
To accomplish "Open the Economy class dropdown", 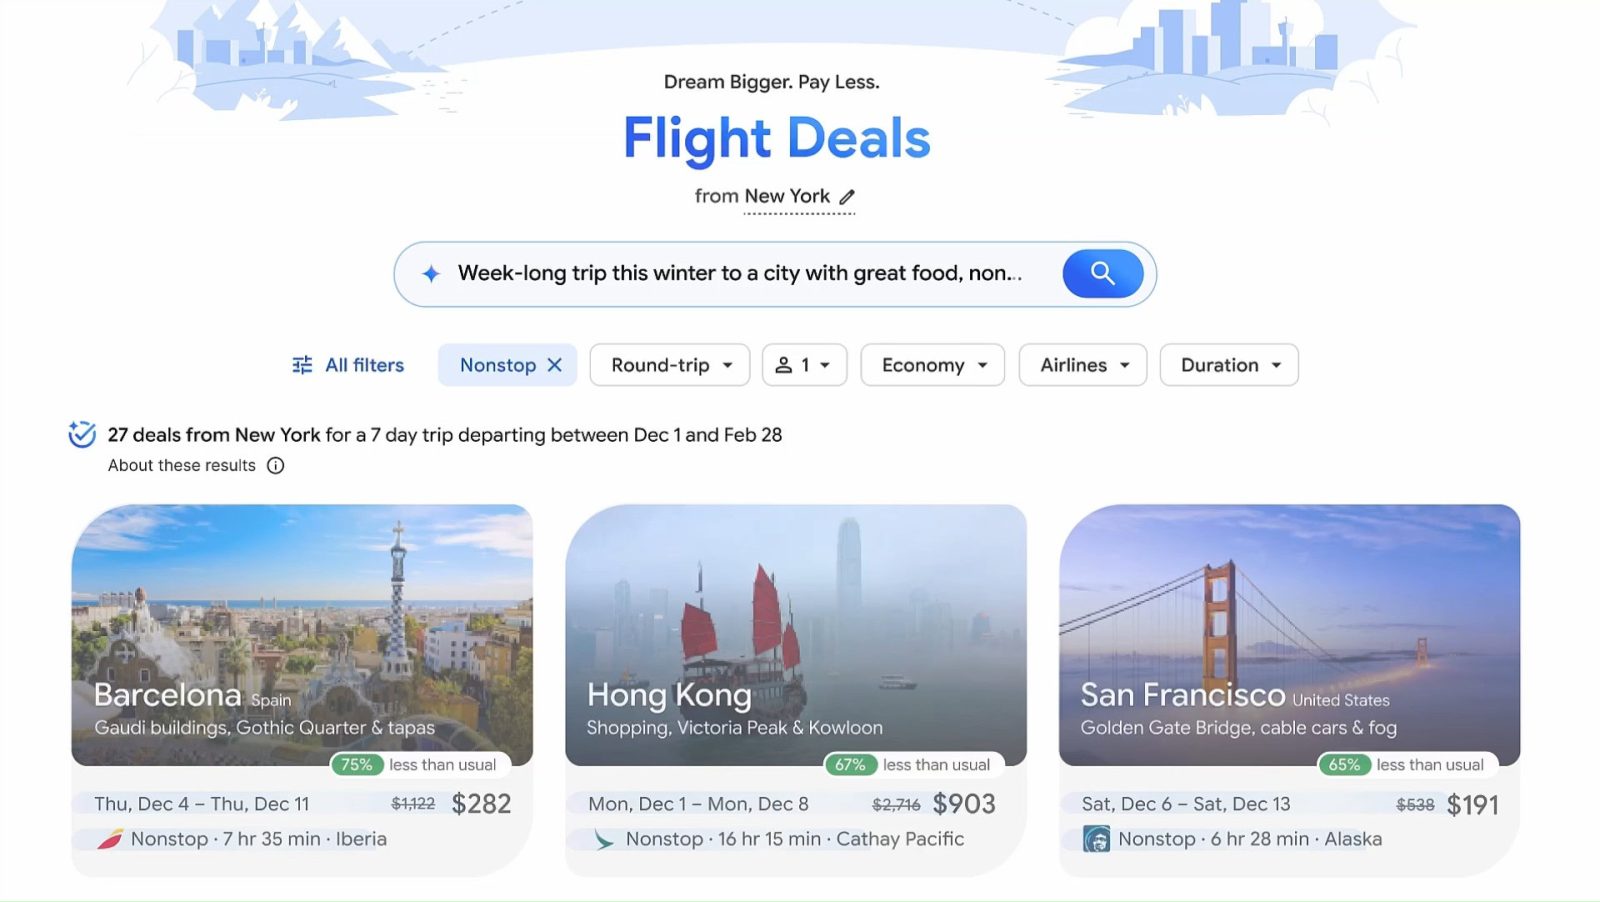I will (x=932, y=365).
